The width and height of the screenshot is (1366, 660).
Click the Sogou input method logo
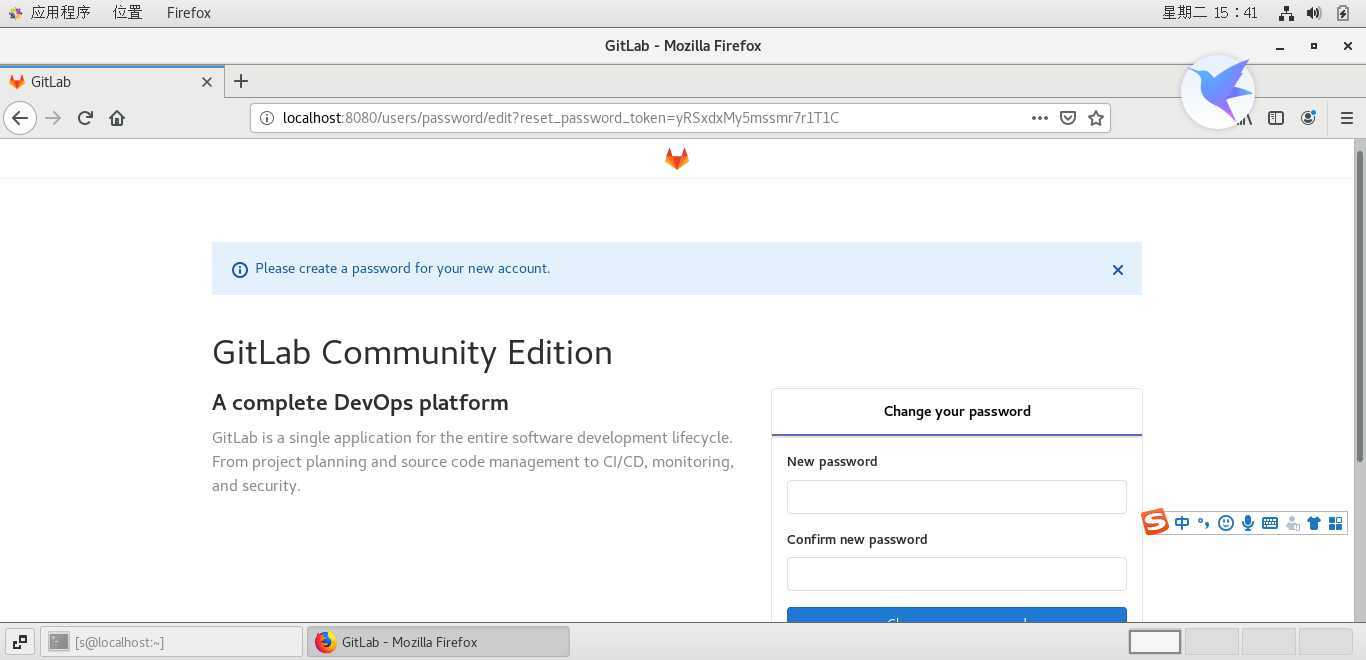1155,522
